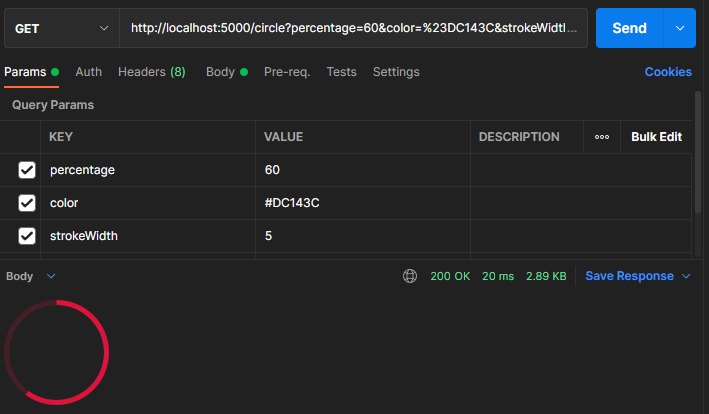The height and width of the screenshot is (414, 709).
Task: Open the GET method dropdown
Action: click(x=62, y=28)
